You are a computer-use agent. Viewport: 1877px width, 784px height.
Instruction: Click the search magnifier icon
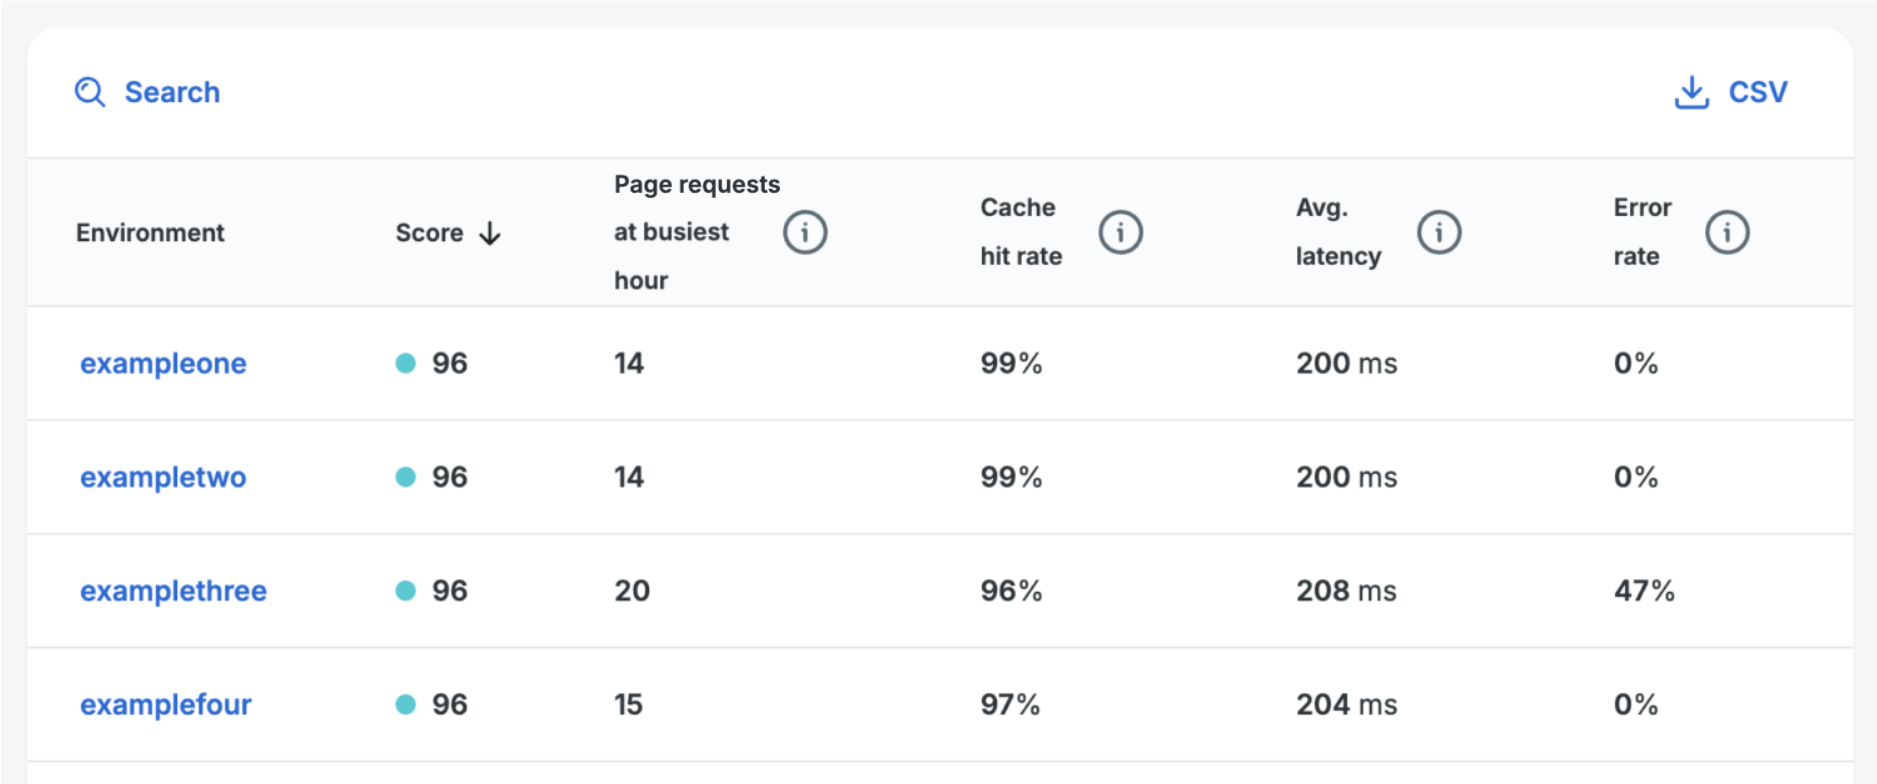90,92
